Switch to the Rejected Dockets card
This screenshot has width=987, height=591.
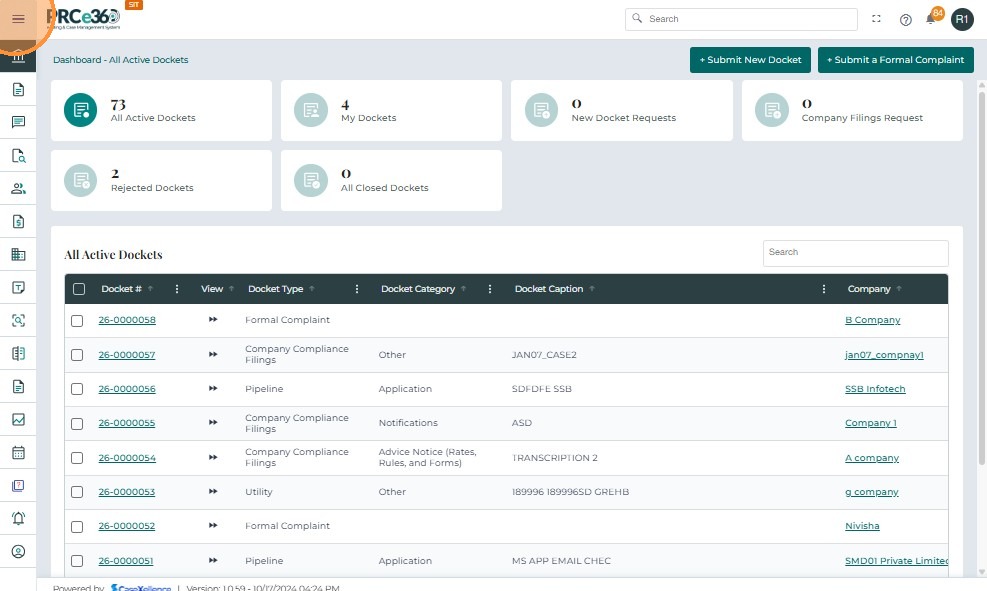161,181
